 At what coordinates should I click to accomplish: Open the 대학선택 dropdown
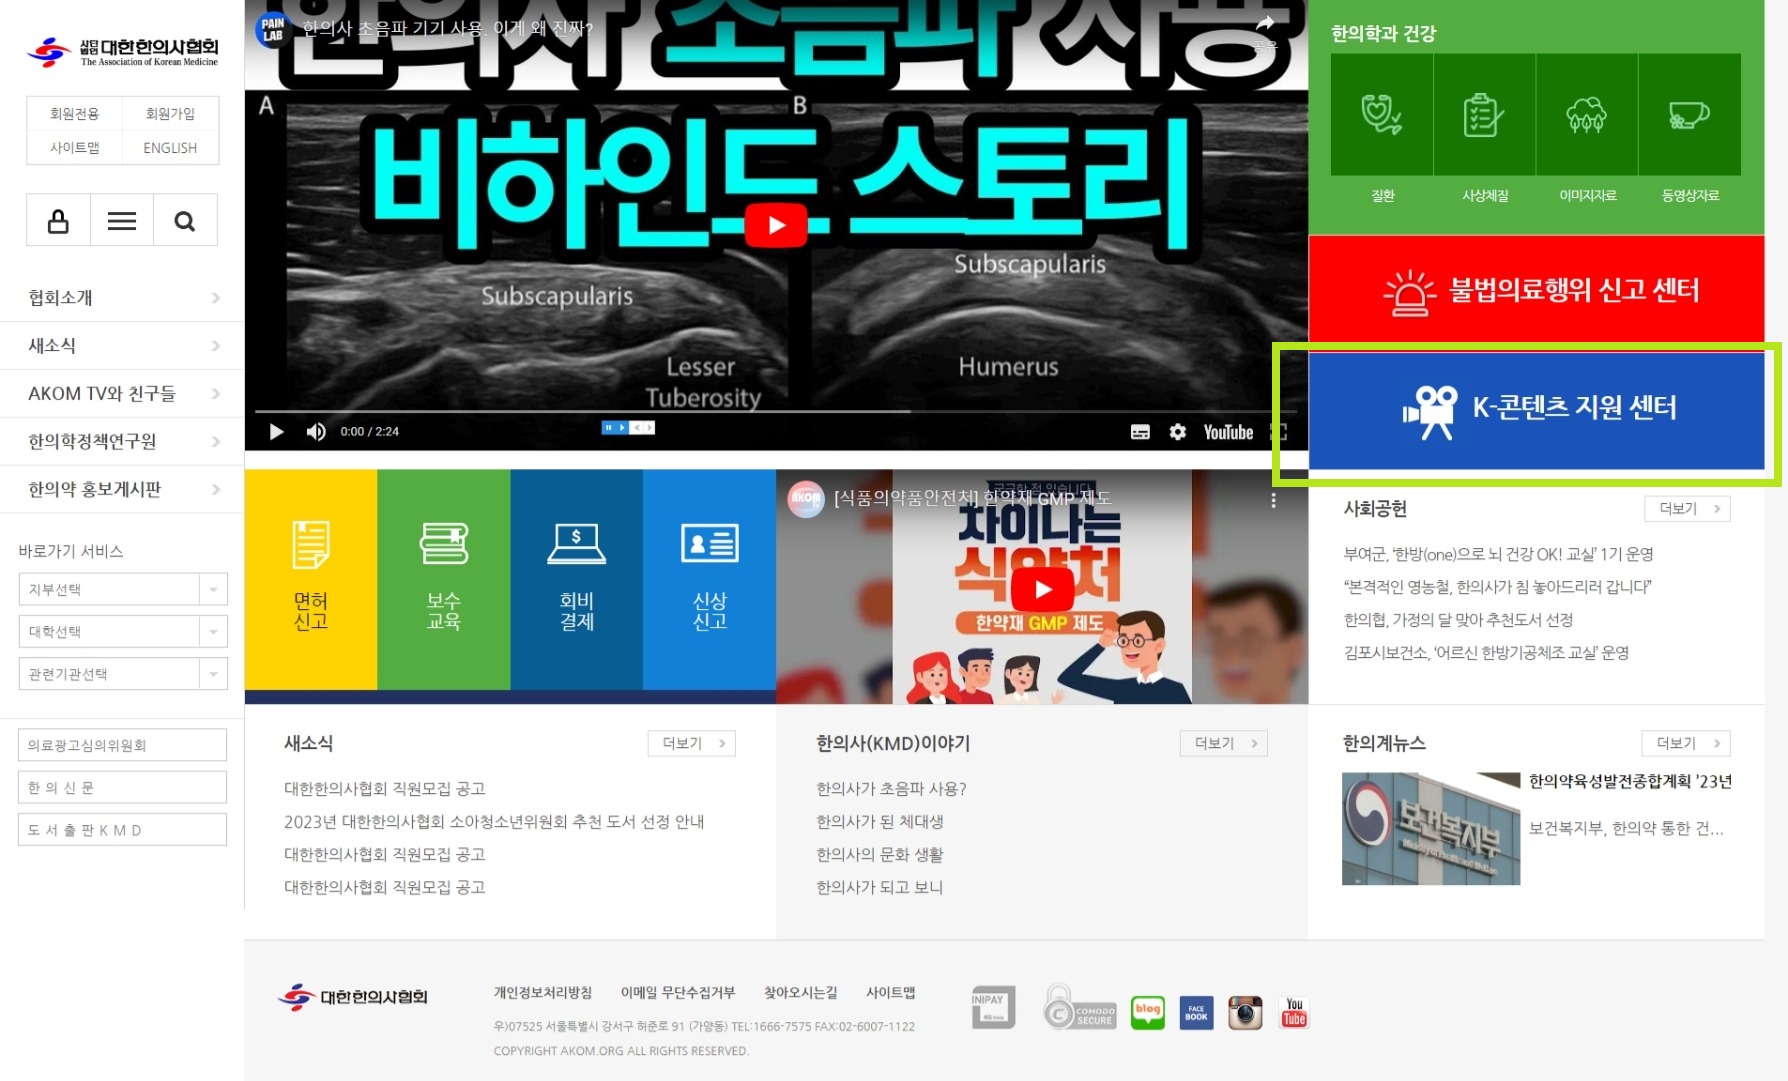point(122,632)
